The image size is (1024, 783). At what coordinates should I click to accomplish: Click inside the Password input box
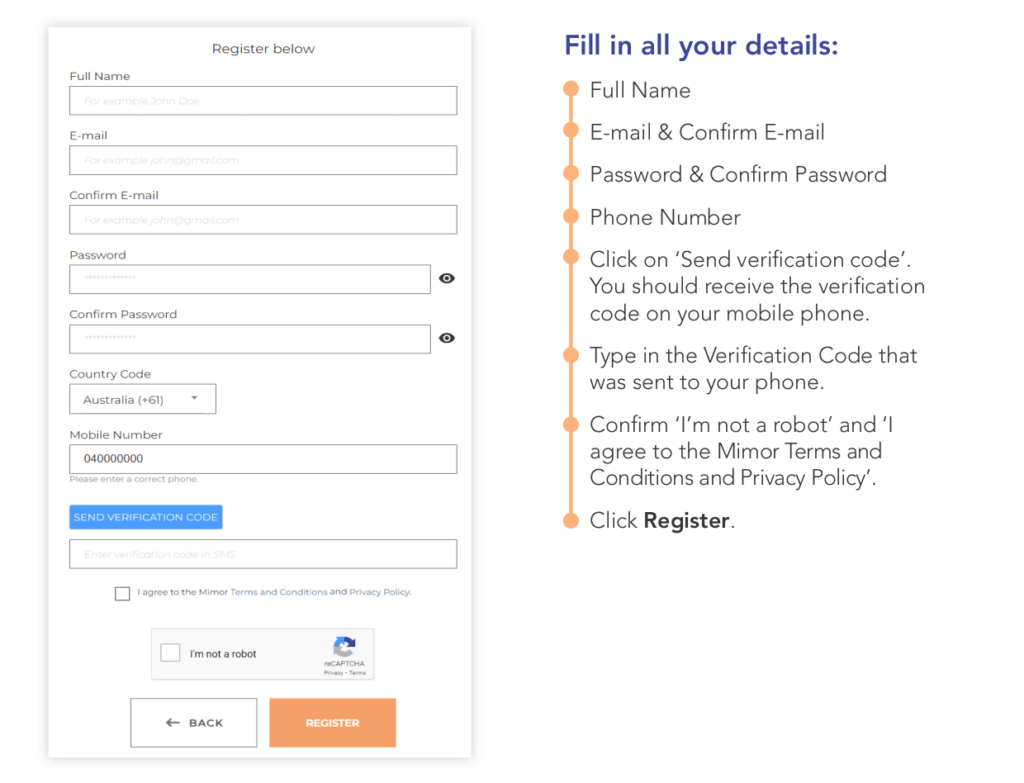(250, 279)
